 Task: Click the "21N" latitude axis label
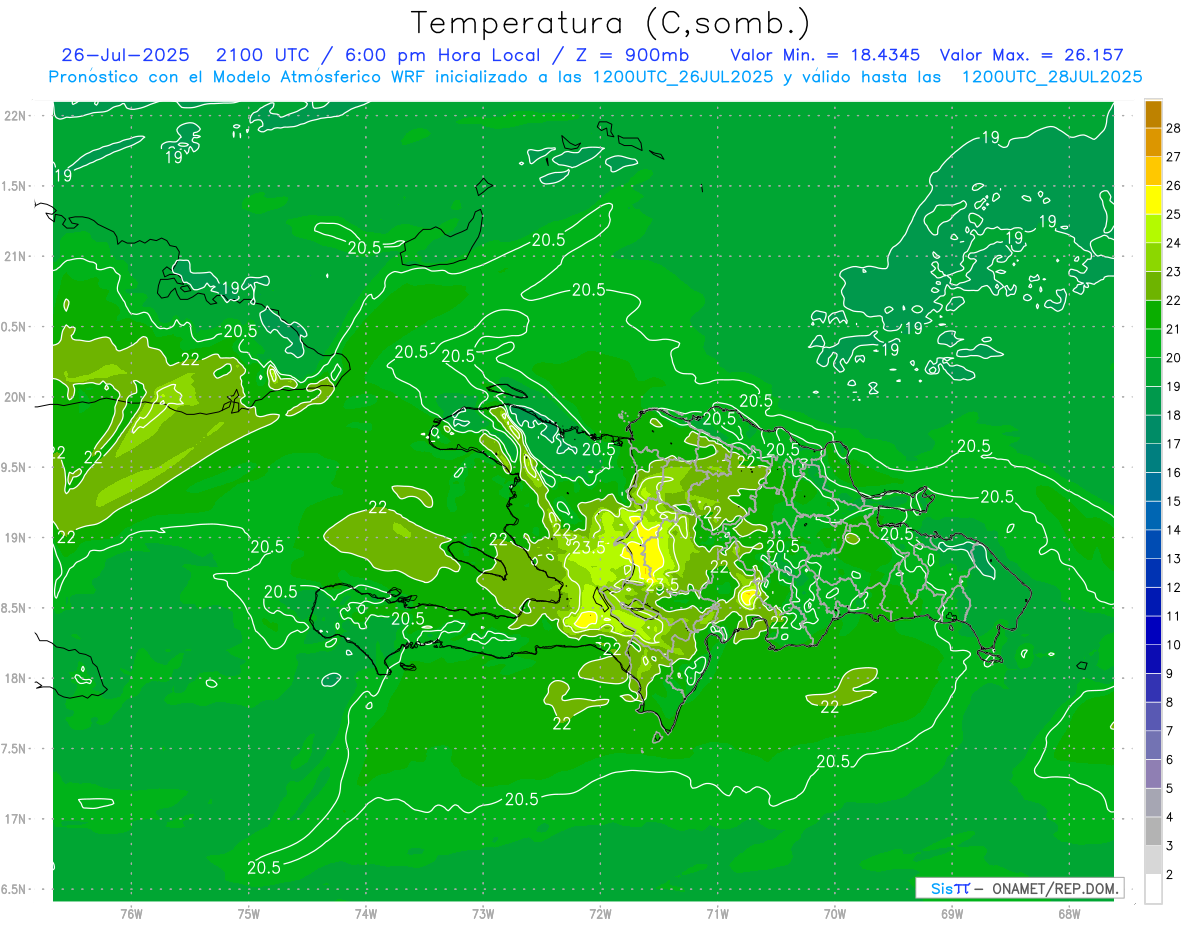[15, 256]
